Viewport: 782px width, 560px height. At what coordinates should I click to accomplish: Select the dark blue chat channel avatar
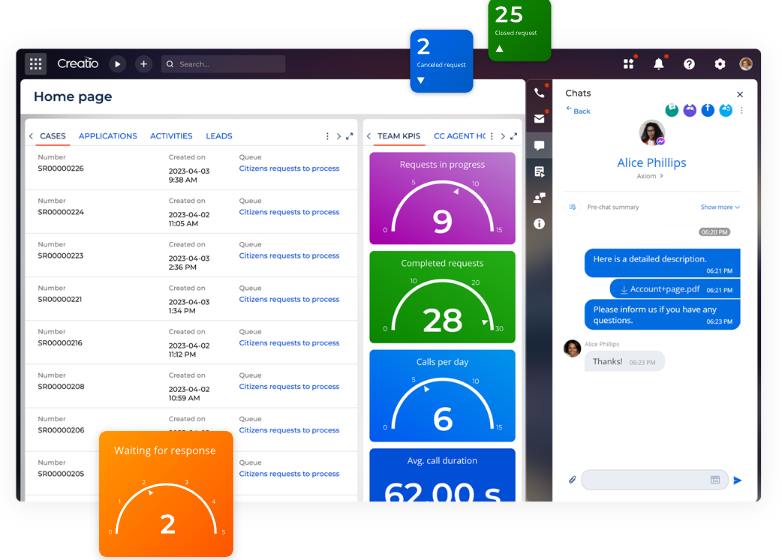[708, 110]
